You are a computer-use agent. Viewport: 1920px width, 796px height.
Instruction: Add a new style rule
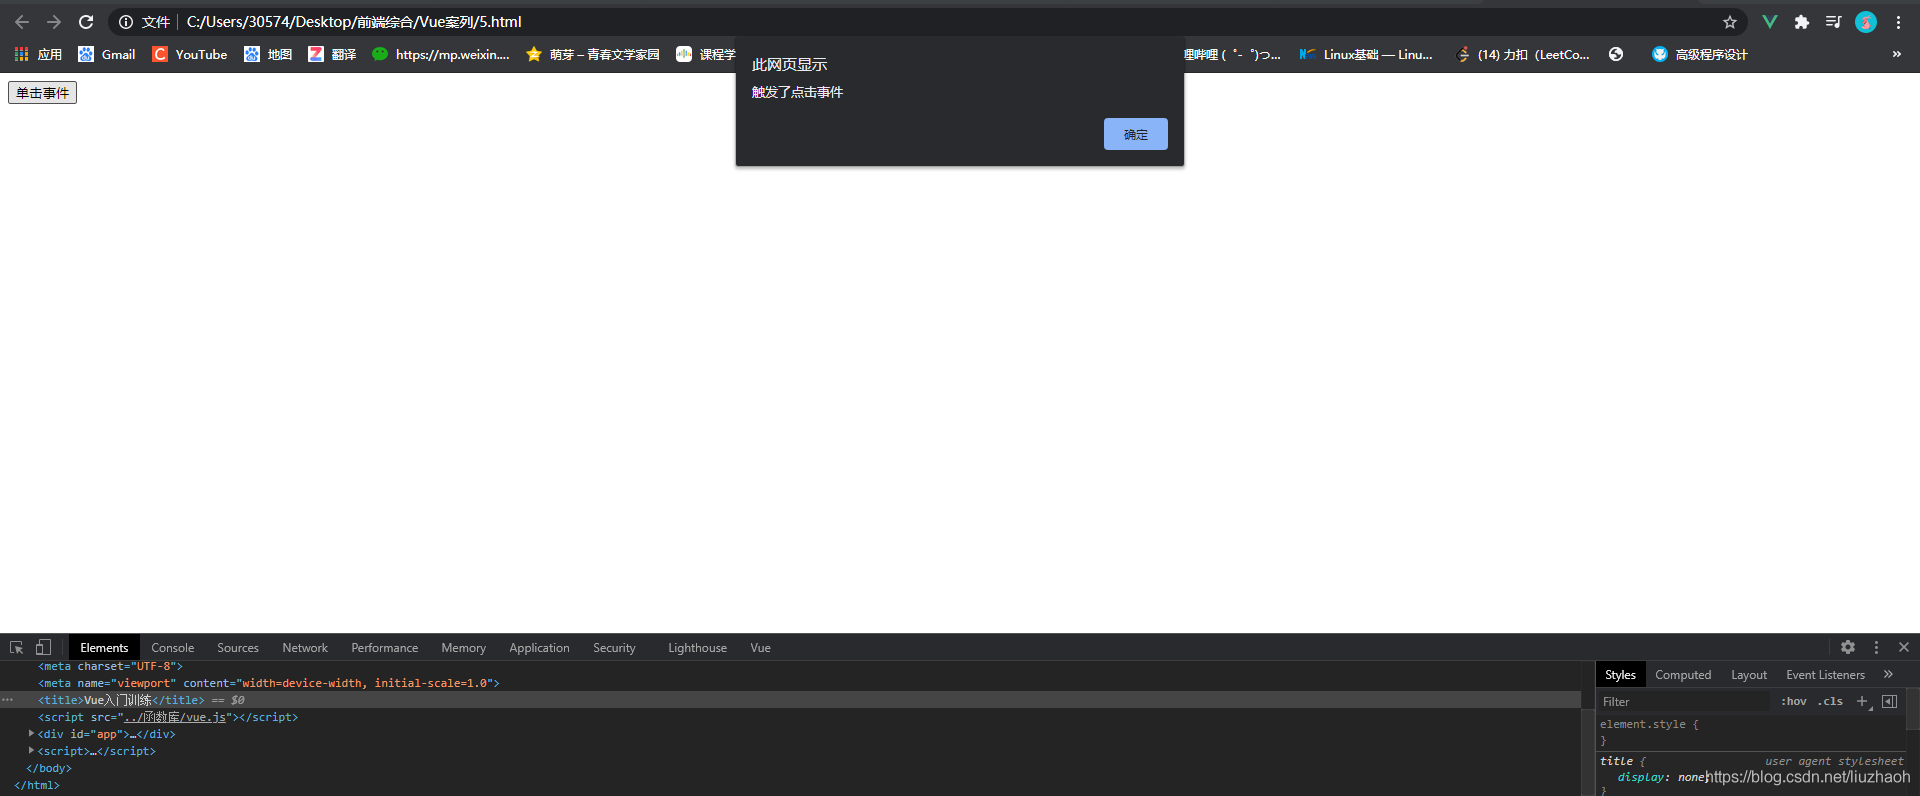[1862, 701]
